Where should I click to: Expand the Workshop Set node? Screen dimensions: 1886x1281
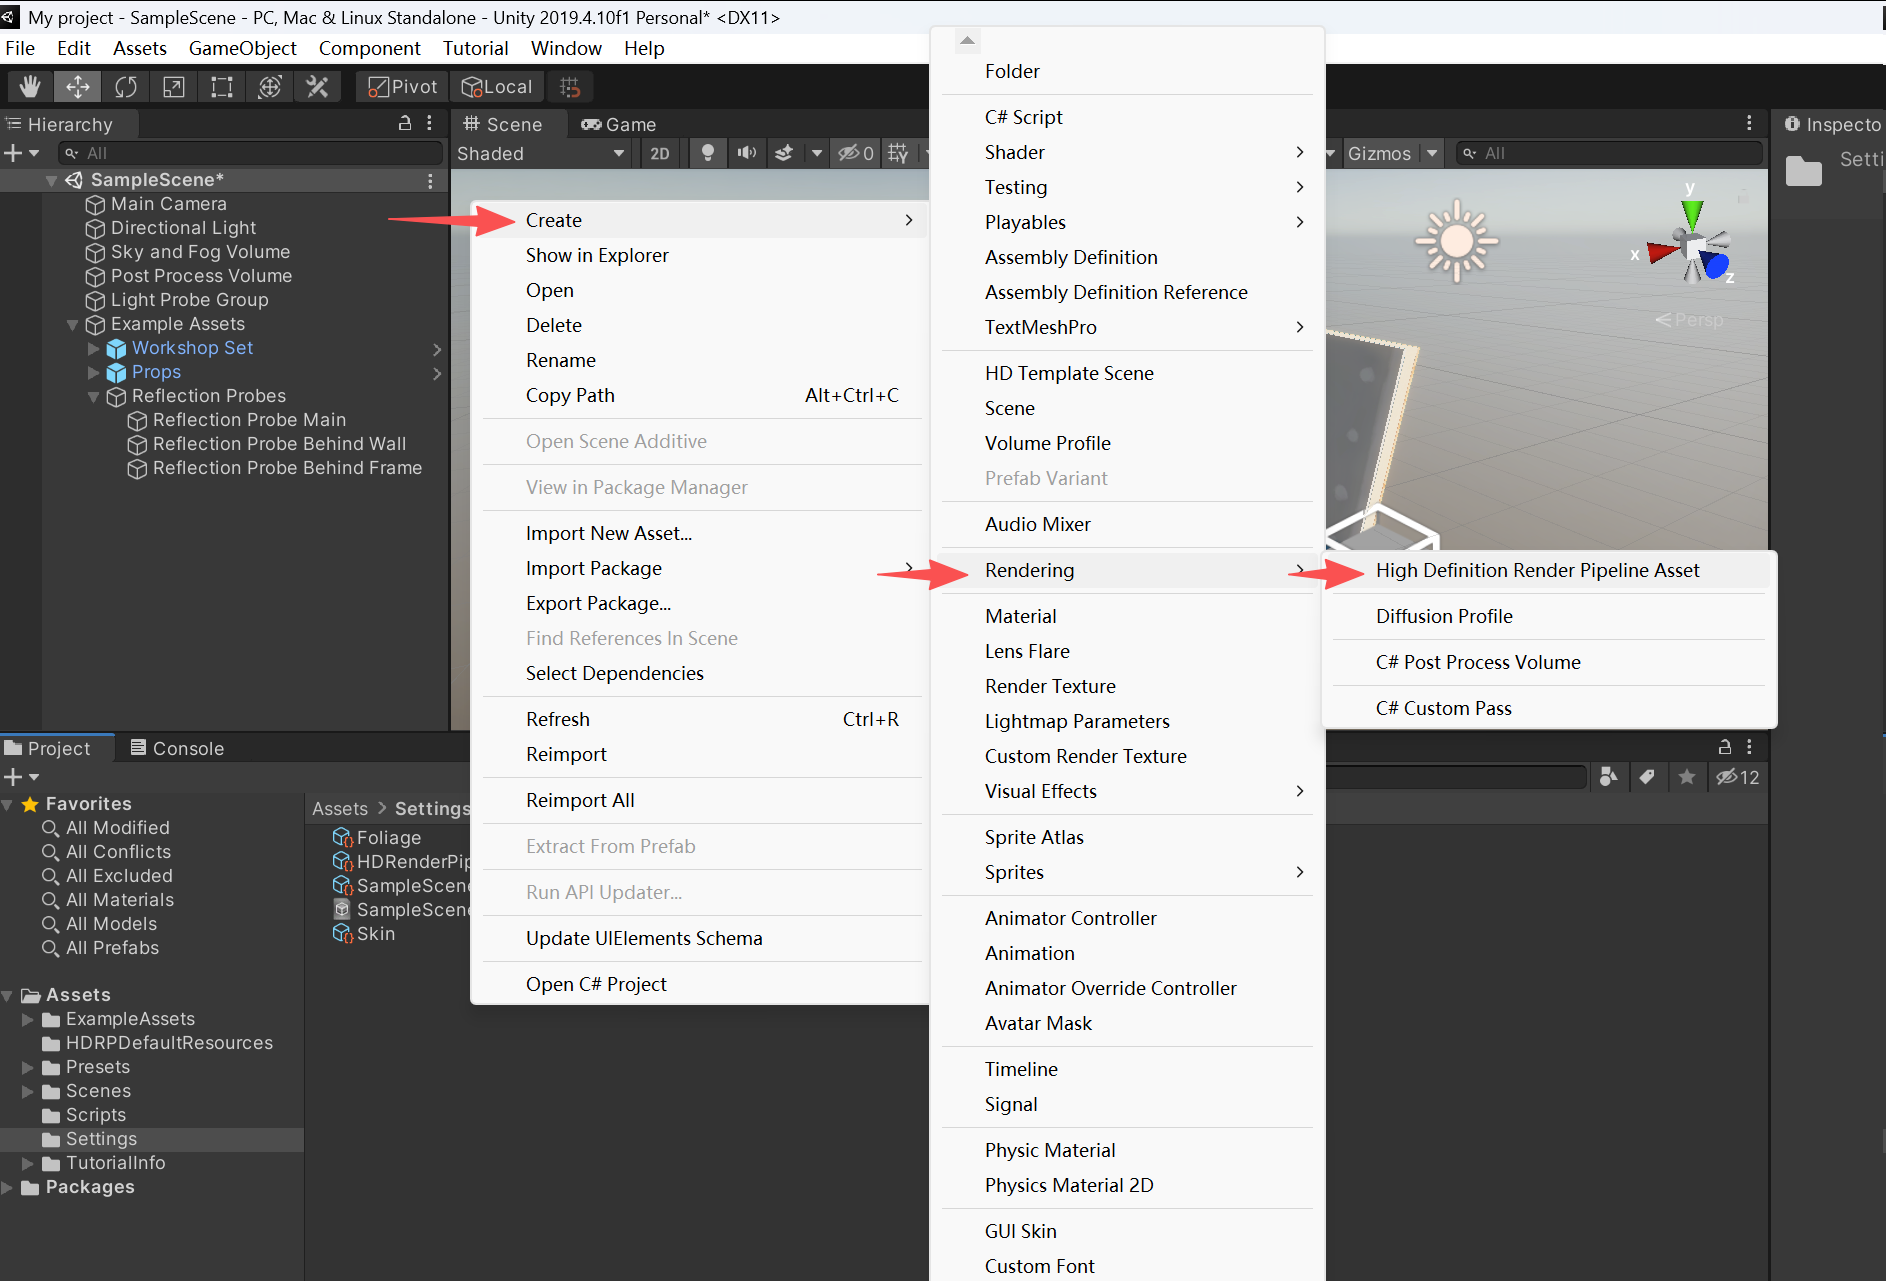tap(93, 348)
